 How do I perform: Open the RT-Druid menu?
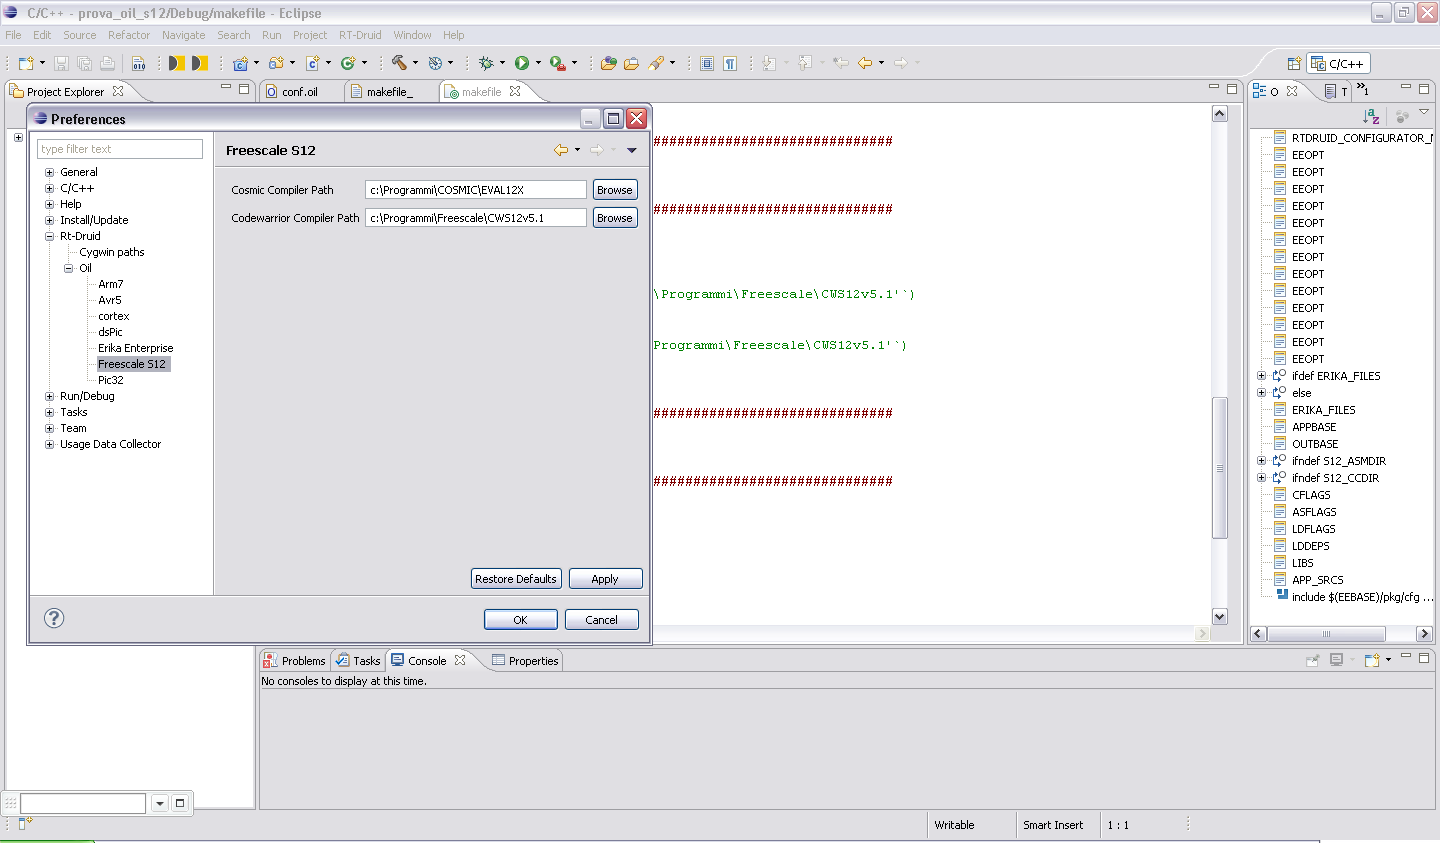point(360,35)
